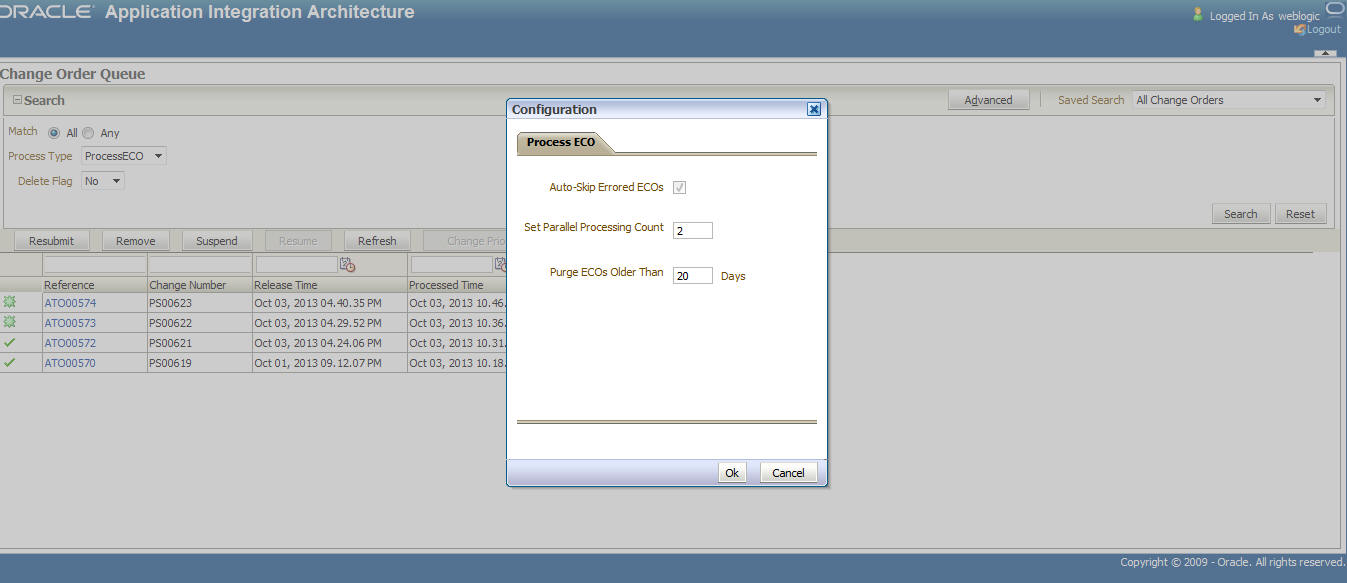Close the Configuration dialog with X
Image resolution: width=1347 pixels, height=583 pixels.
pyautogui.click(x=814, y=109)
